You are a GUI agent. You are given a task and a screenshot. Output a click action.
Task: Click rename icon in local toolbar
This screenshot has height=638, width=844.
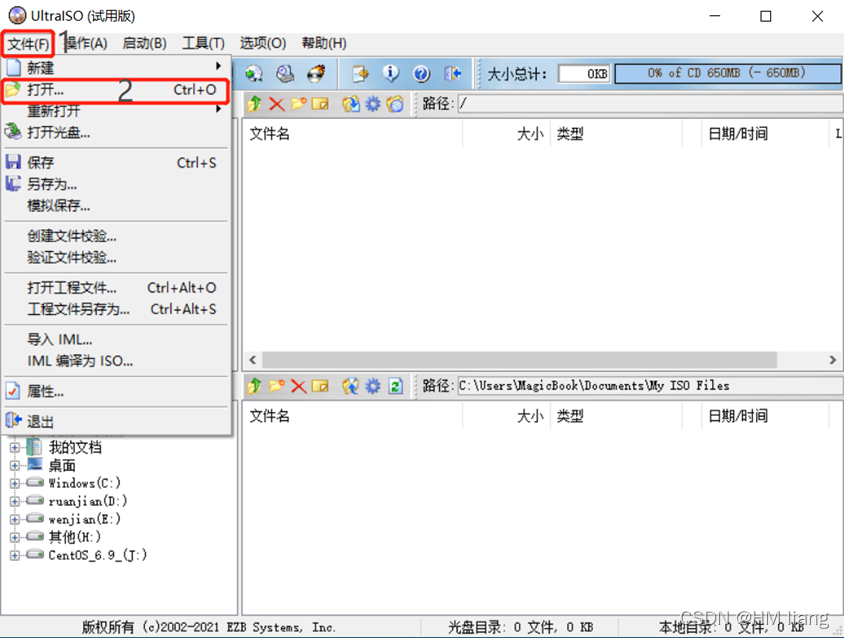coord(320,385)
